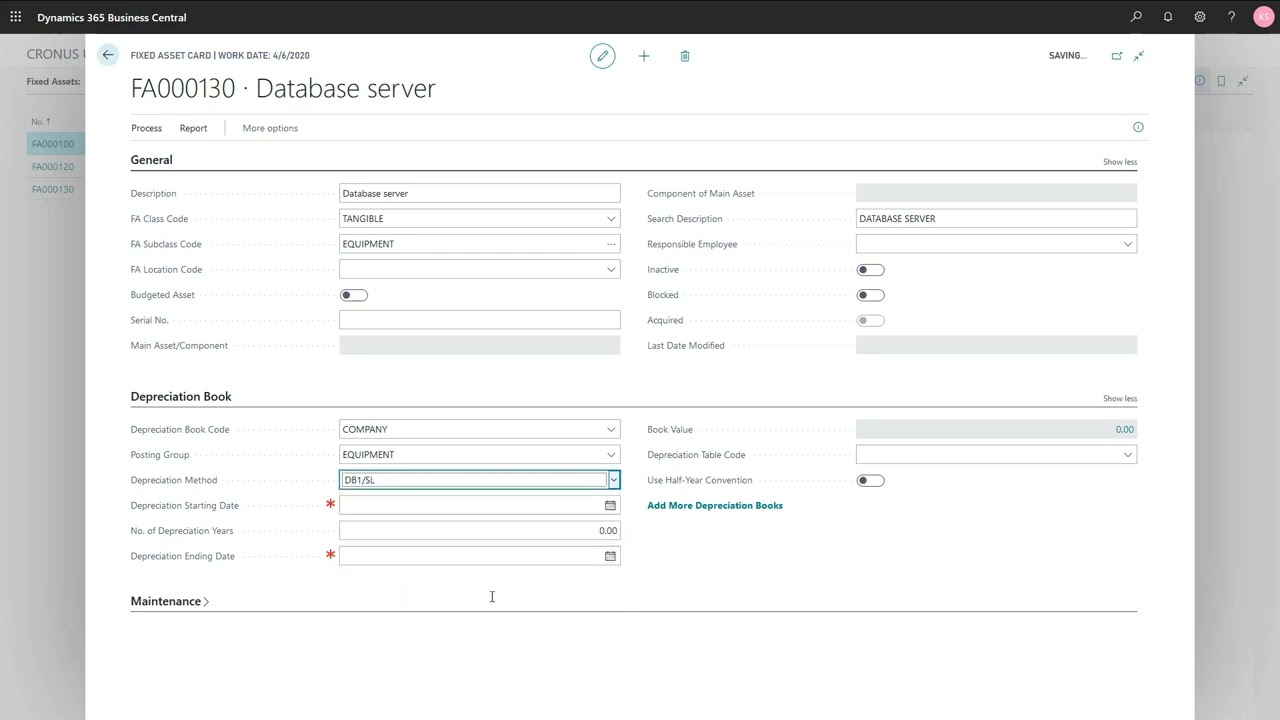Screen dimensions: 1280x720
Task: Click the Description input field
Action: point(480,193)
